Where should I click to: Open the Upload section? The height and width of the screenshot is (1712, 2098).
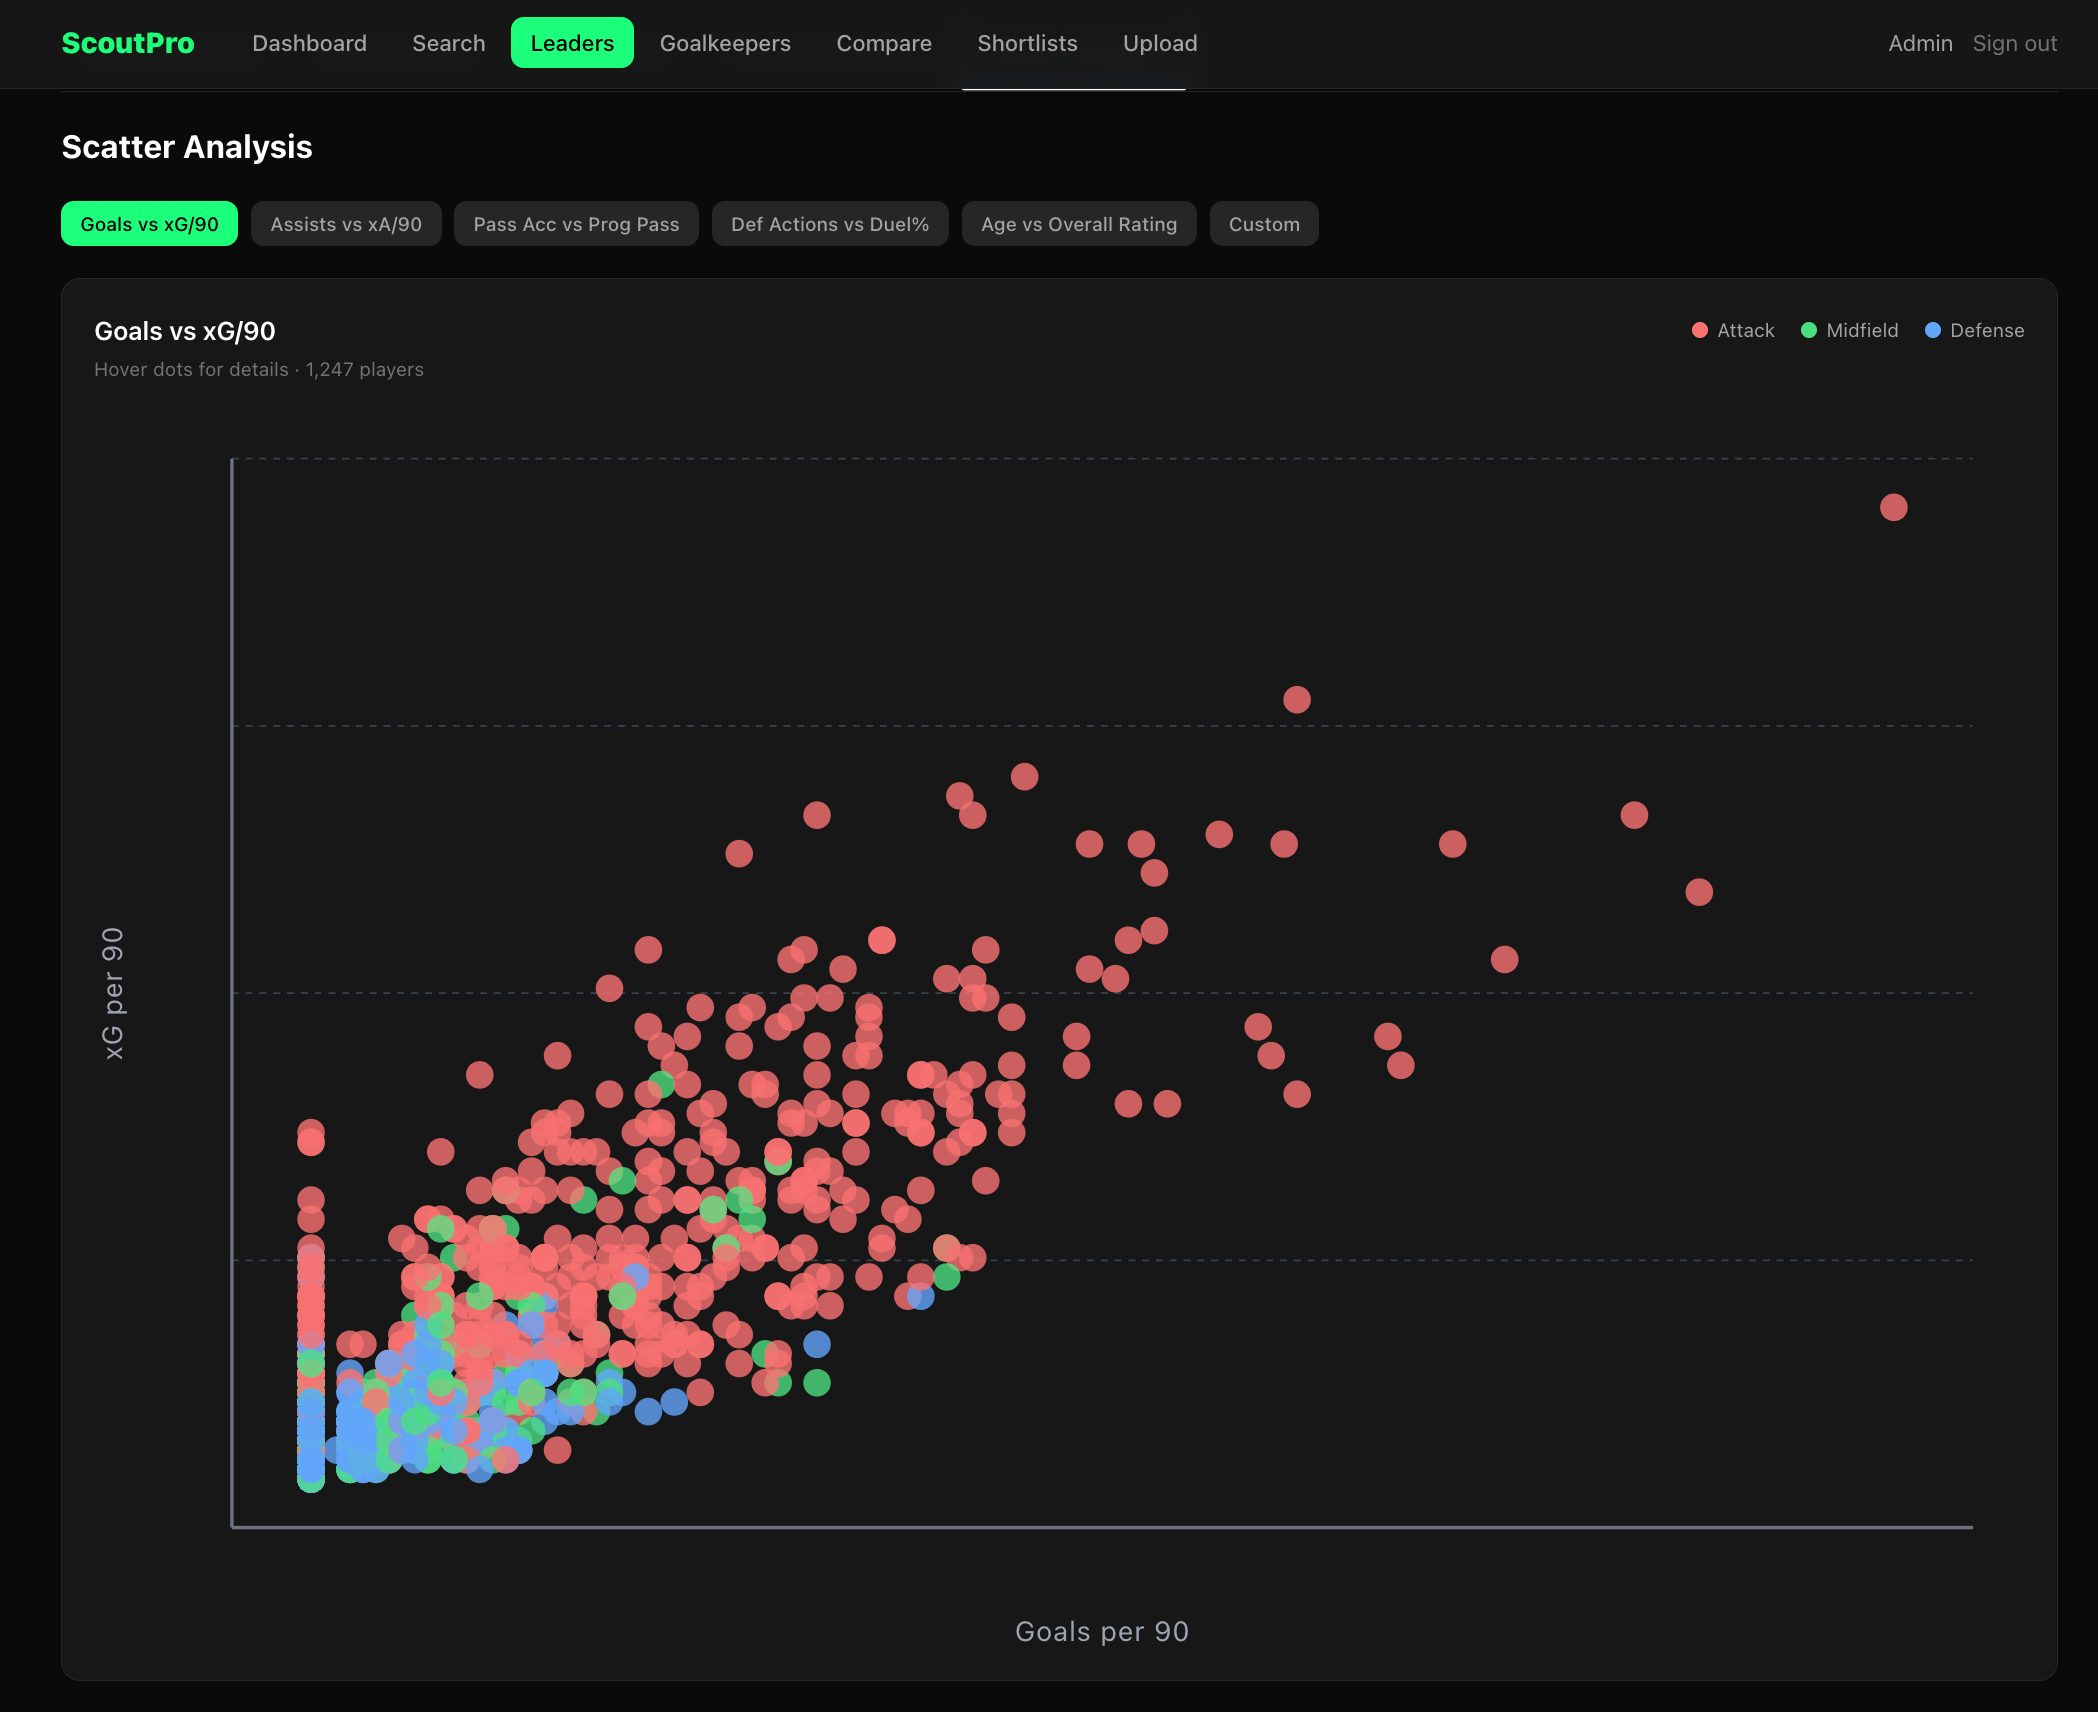[1160, 43]
